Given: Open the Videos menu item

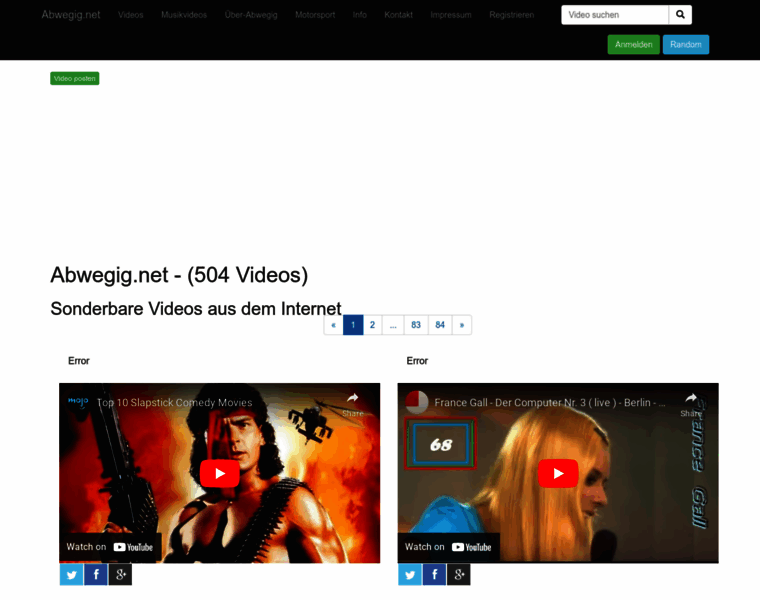Looking at the screenshot, I should [131, 15].
